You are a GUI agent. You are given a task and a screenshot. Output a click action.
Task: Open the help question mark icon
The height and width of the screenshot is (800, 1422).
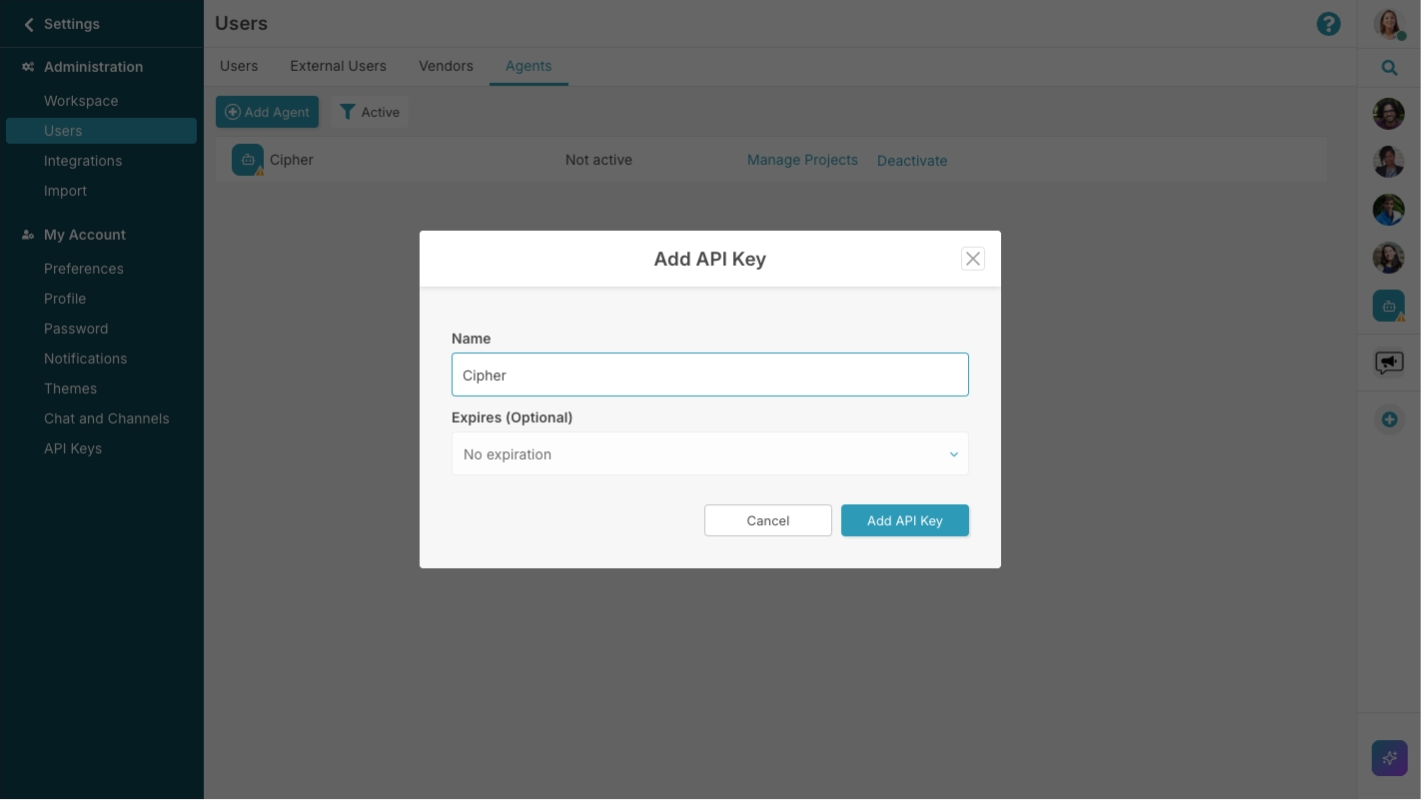tap(1328, 24)
